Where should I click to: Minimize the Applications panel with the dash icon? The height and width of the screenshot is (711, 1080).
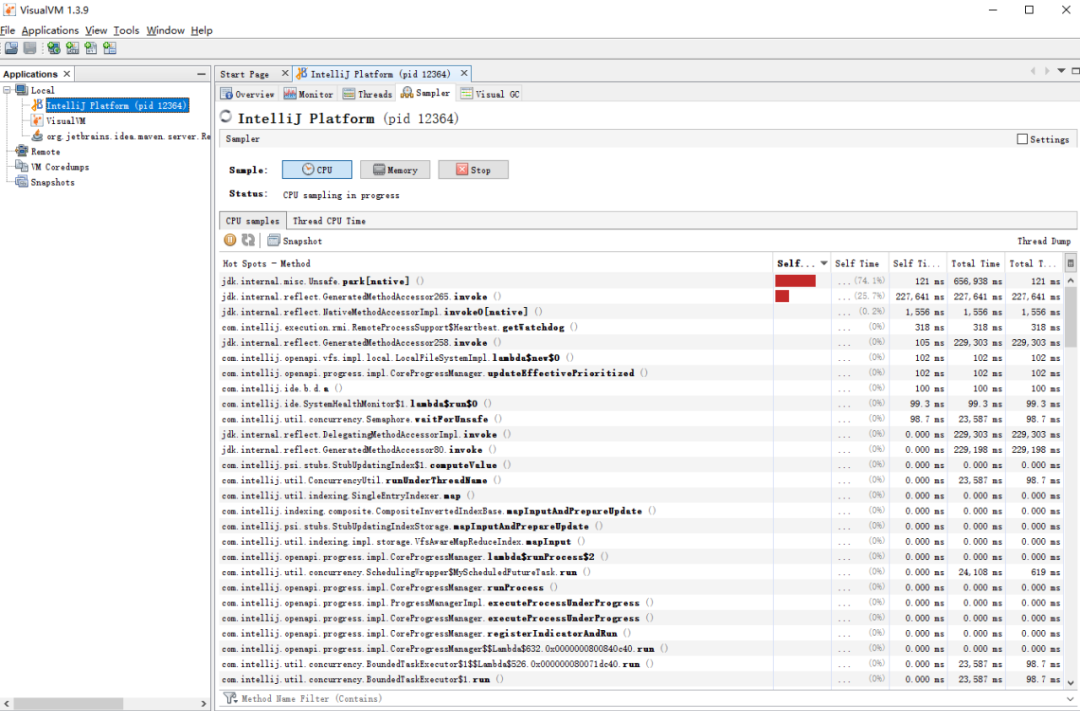point(201,74)
